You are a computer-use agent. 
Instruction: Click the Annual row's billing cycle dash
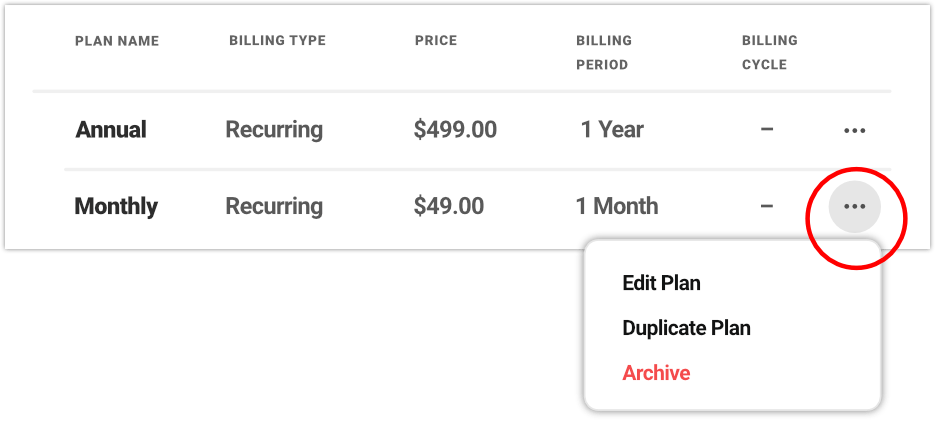coord(767,130)
